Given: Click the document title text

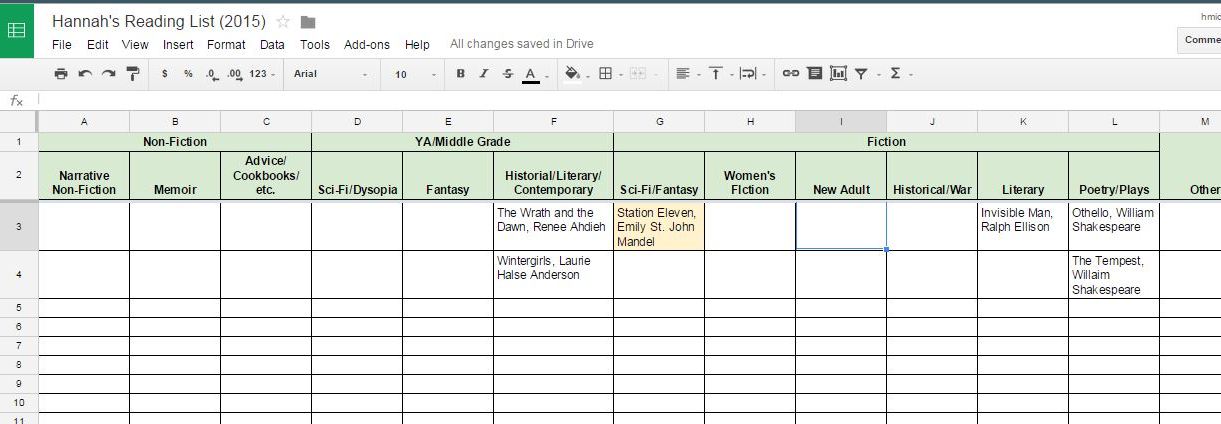Looking at the screenshot, I should tap(159, 21).
